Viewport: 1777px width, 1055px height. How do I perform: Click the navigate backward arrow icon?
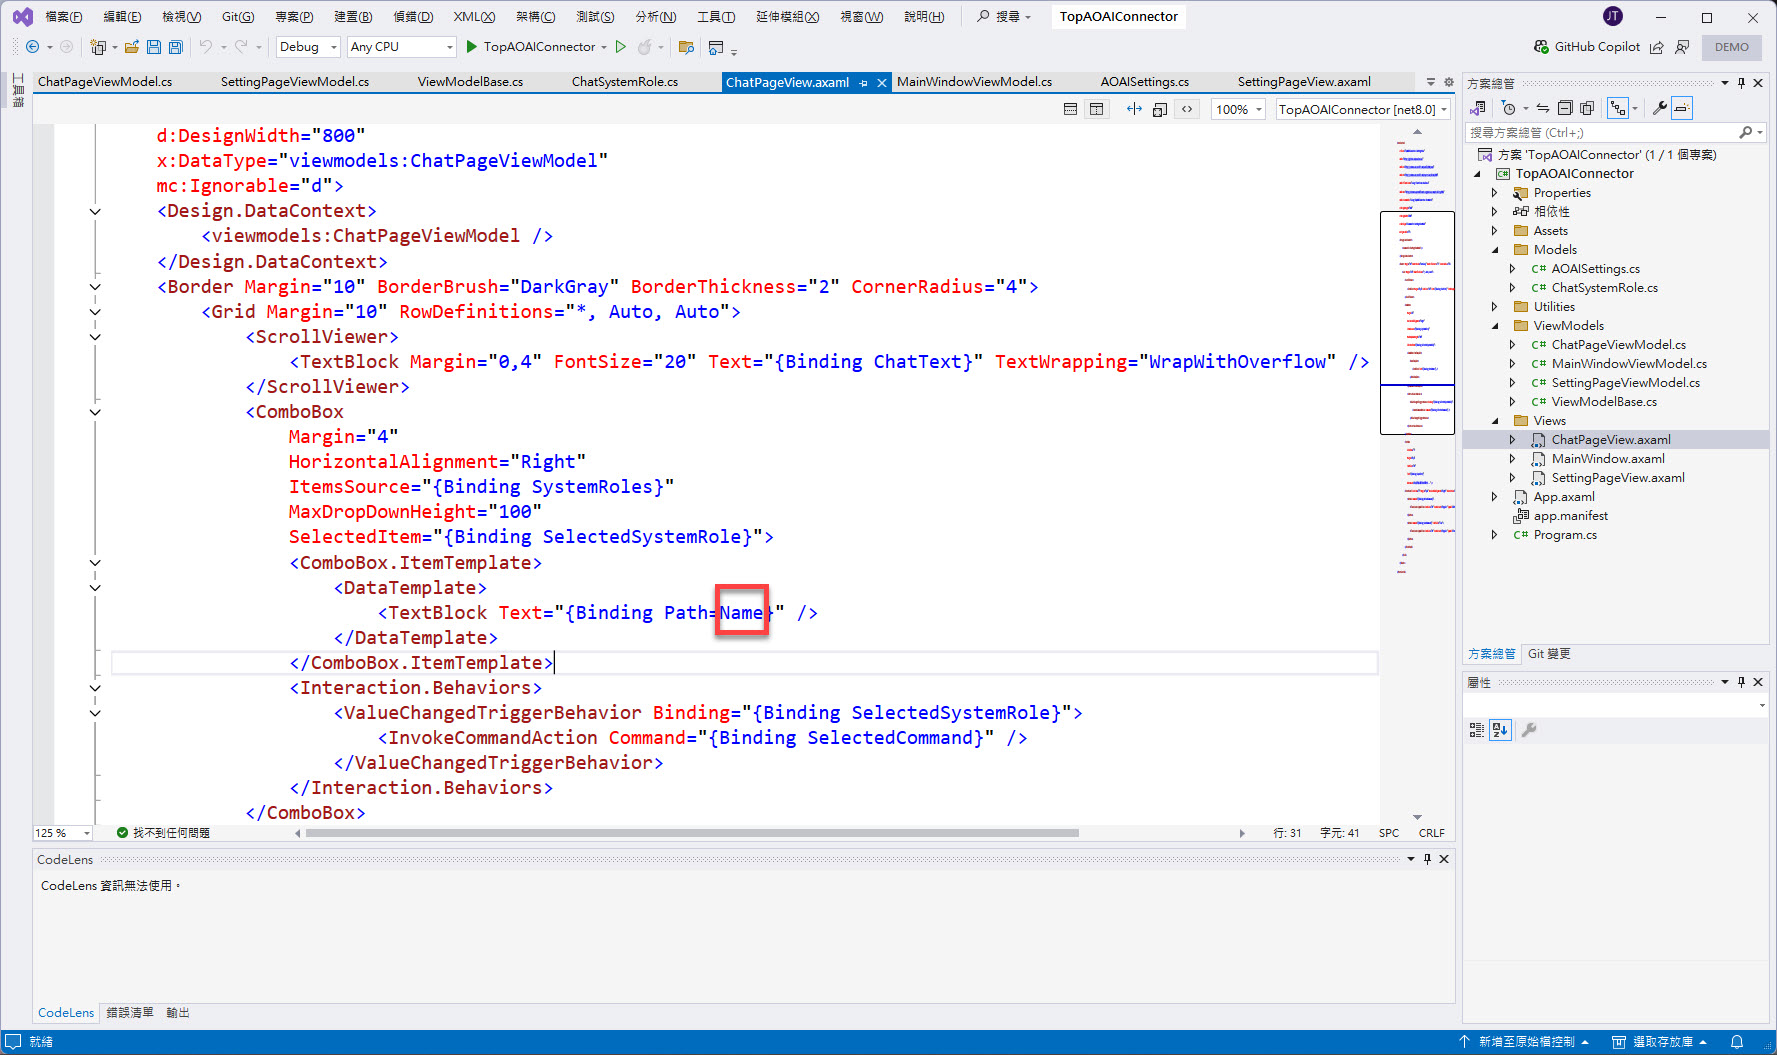click(33, 47)
